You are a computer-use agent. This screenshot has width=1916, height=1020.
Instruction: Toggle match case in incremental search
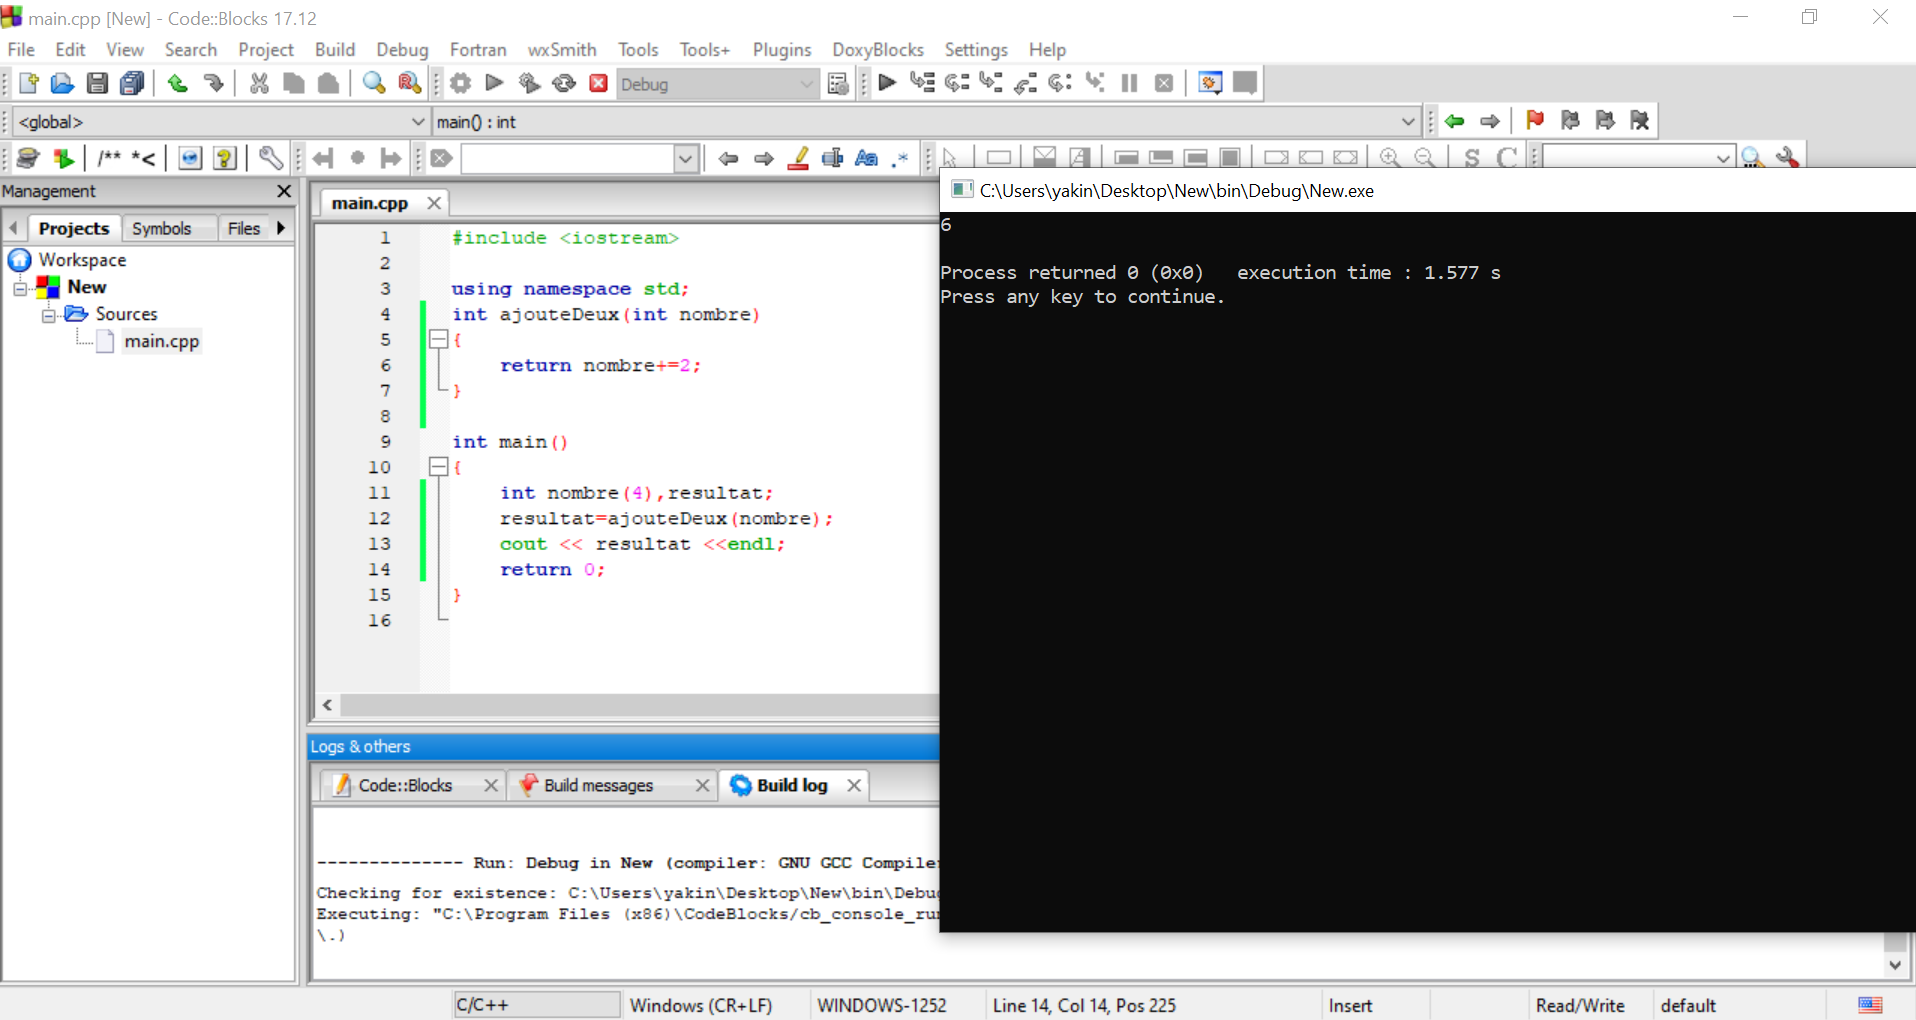(x=865, y=158)
